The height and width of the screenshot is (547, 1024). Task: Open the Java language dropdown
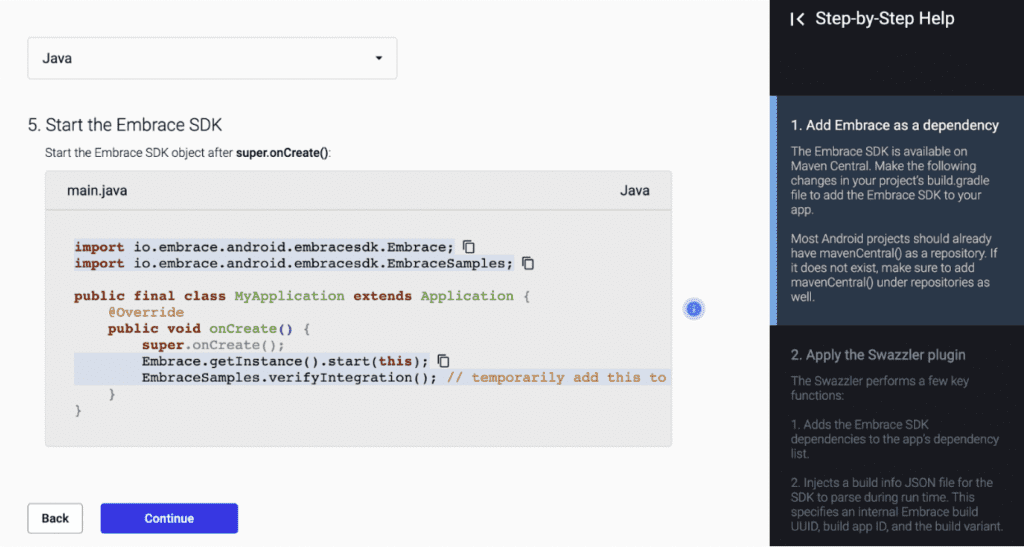click(x=211, y=58)
